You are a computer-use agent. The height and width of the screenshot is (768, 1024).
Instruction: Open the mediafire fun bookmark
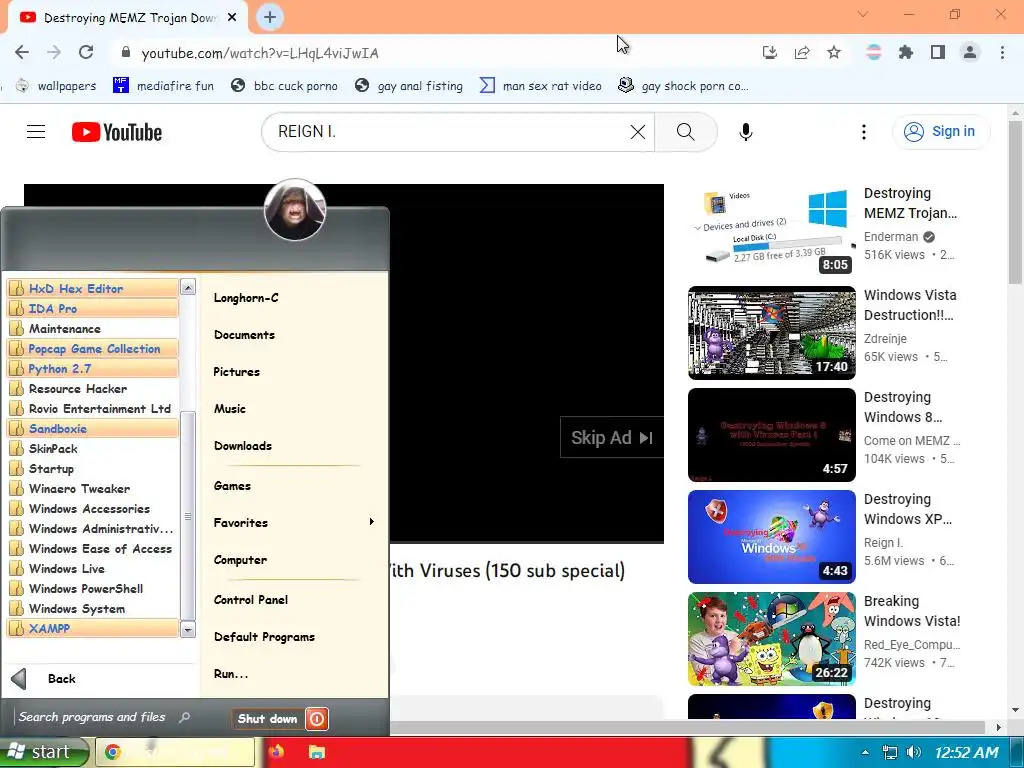pos(163,86)
